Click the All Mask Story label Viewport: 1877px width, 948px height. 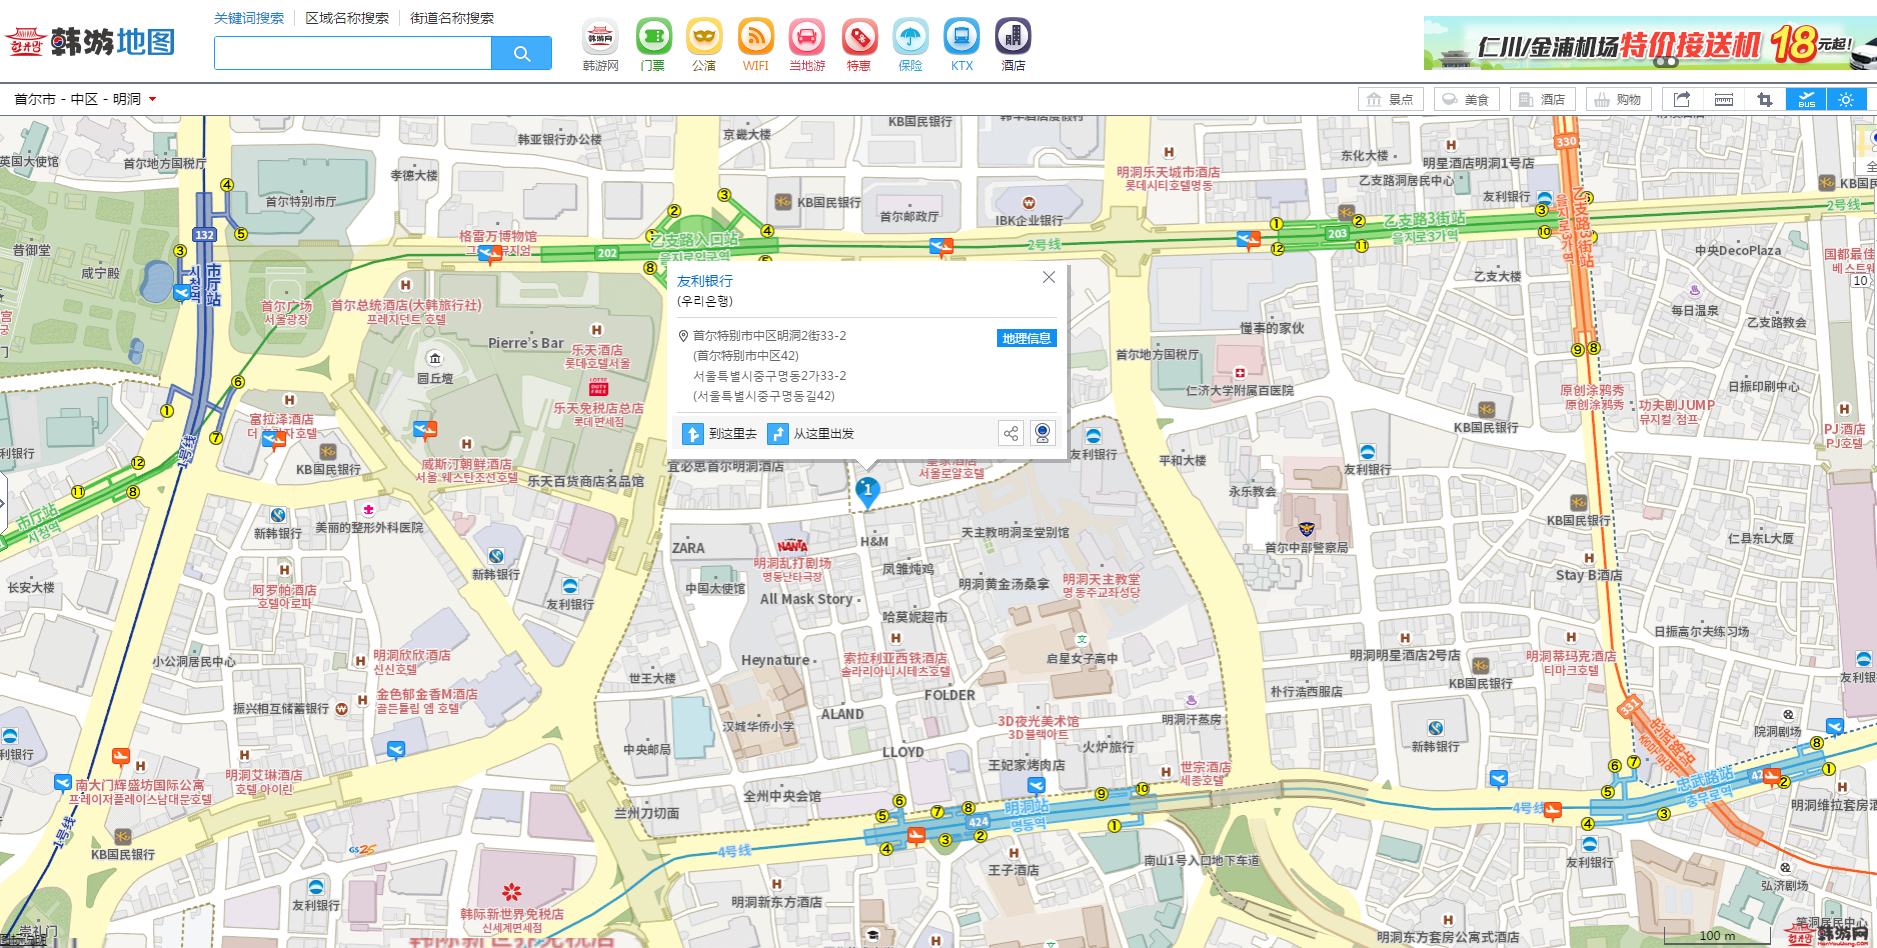[806, 599]
